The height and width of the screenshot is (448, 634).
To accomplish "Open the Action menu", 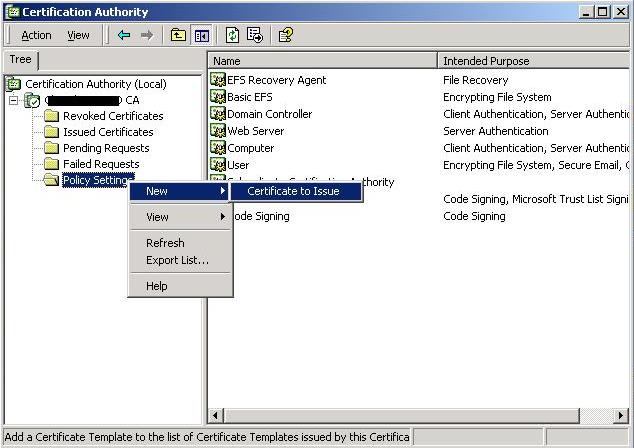I will tap(36, 35).
